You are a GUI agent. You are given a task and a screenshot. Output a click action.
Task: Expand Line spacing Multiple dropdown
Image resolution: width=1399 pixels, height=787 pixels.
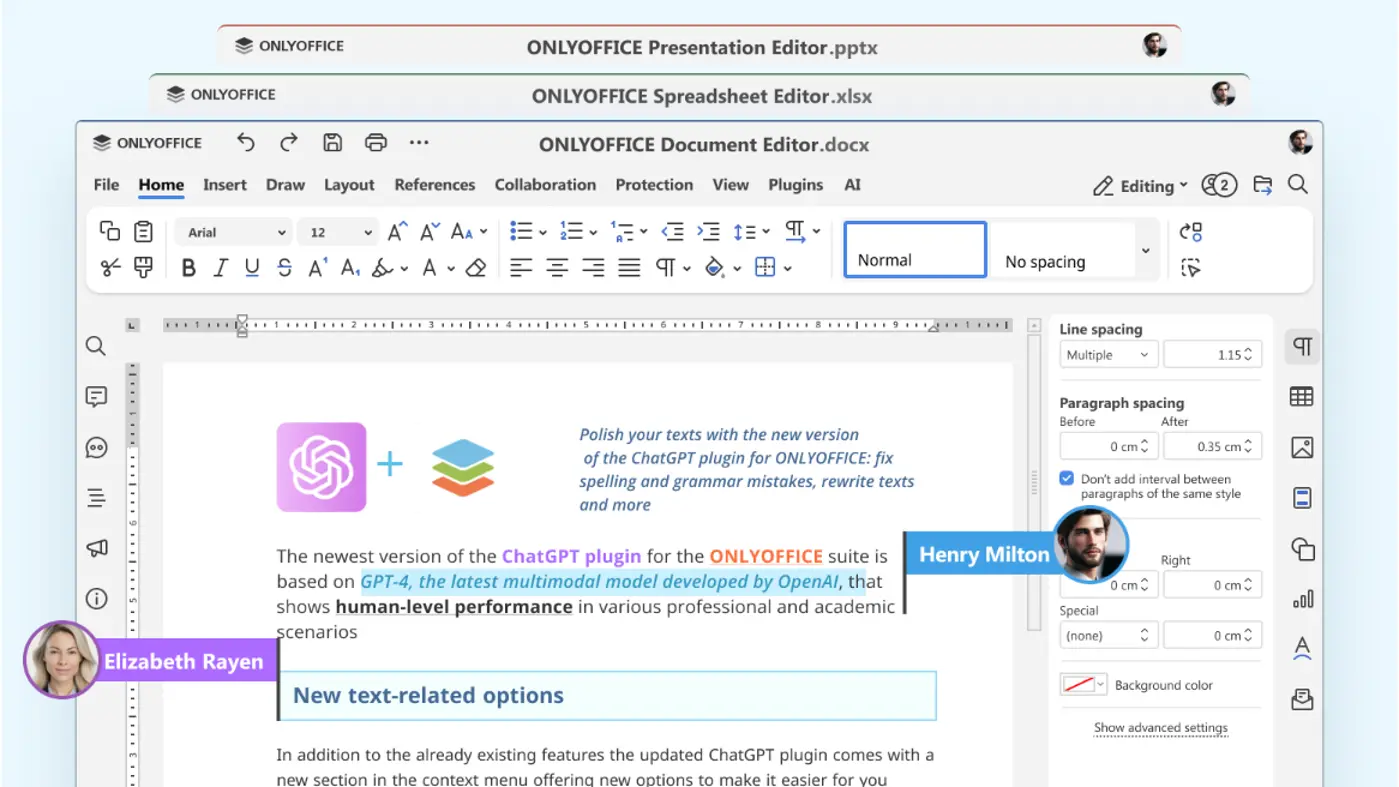click(x=1108, y=355)
